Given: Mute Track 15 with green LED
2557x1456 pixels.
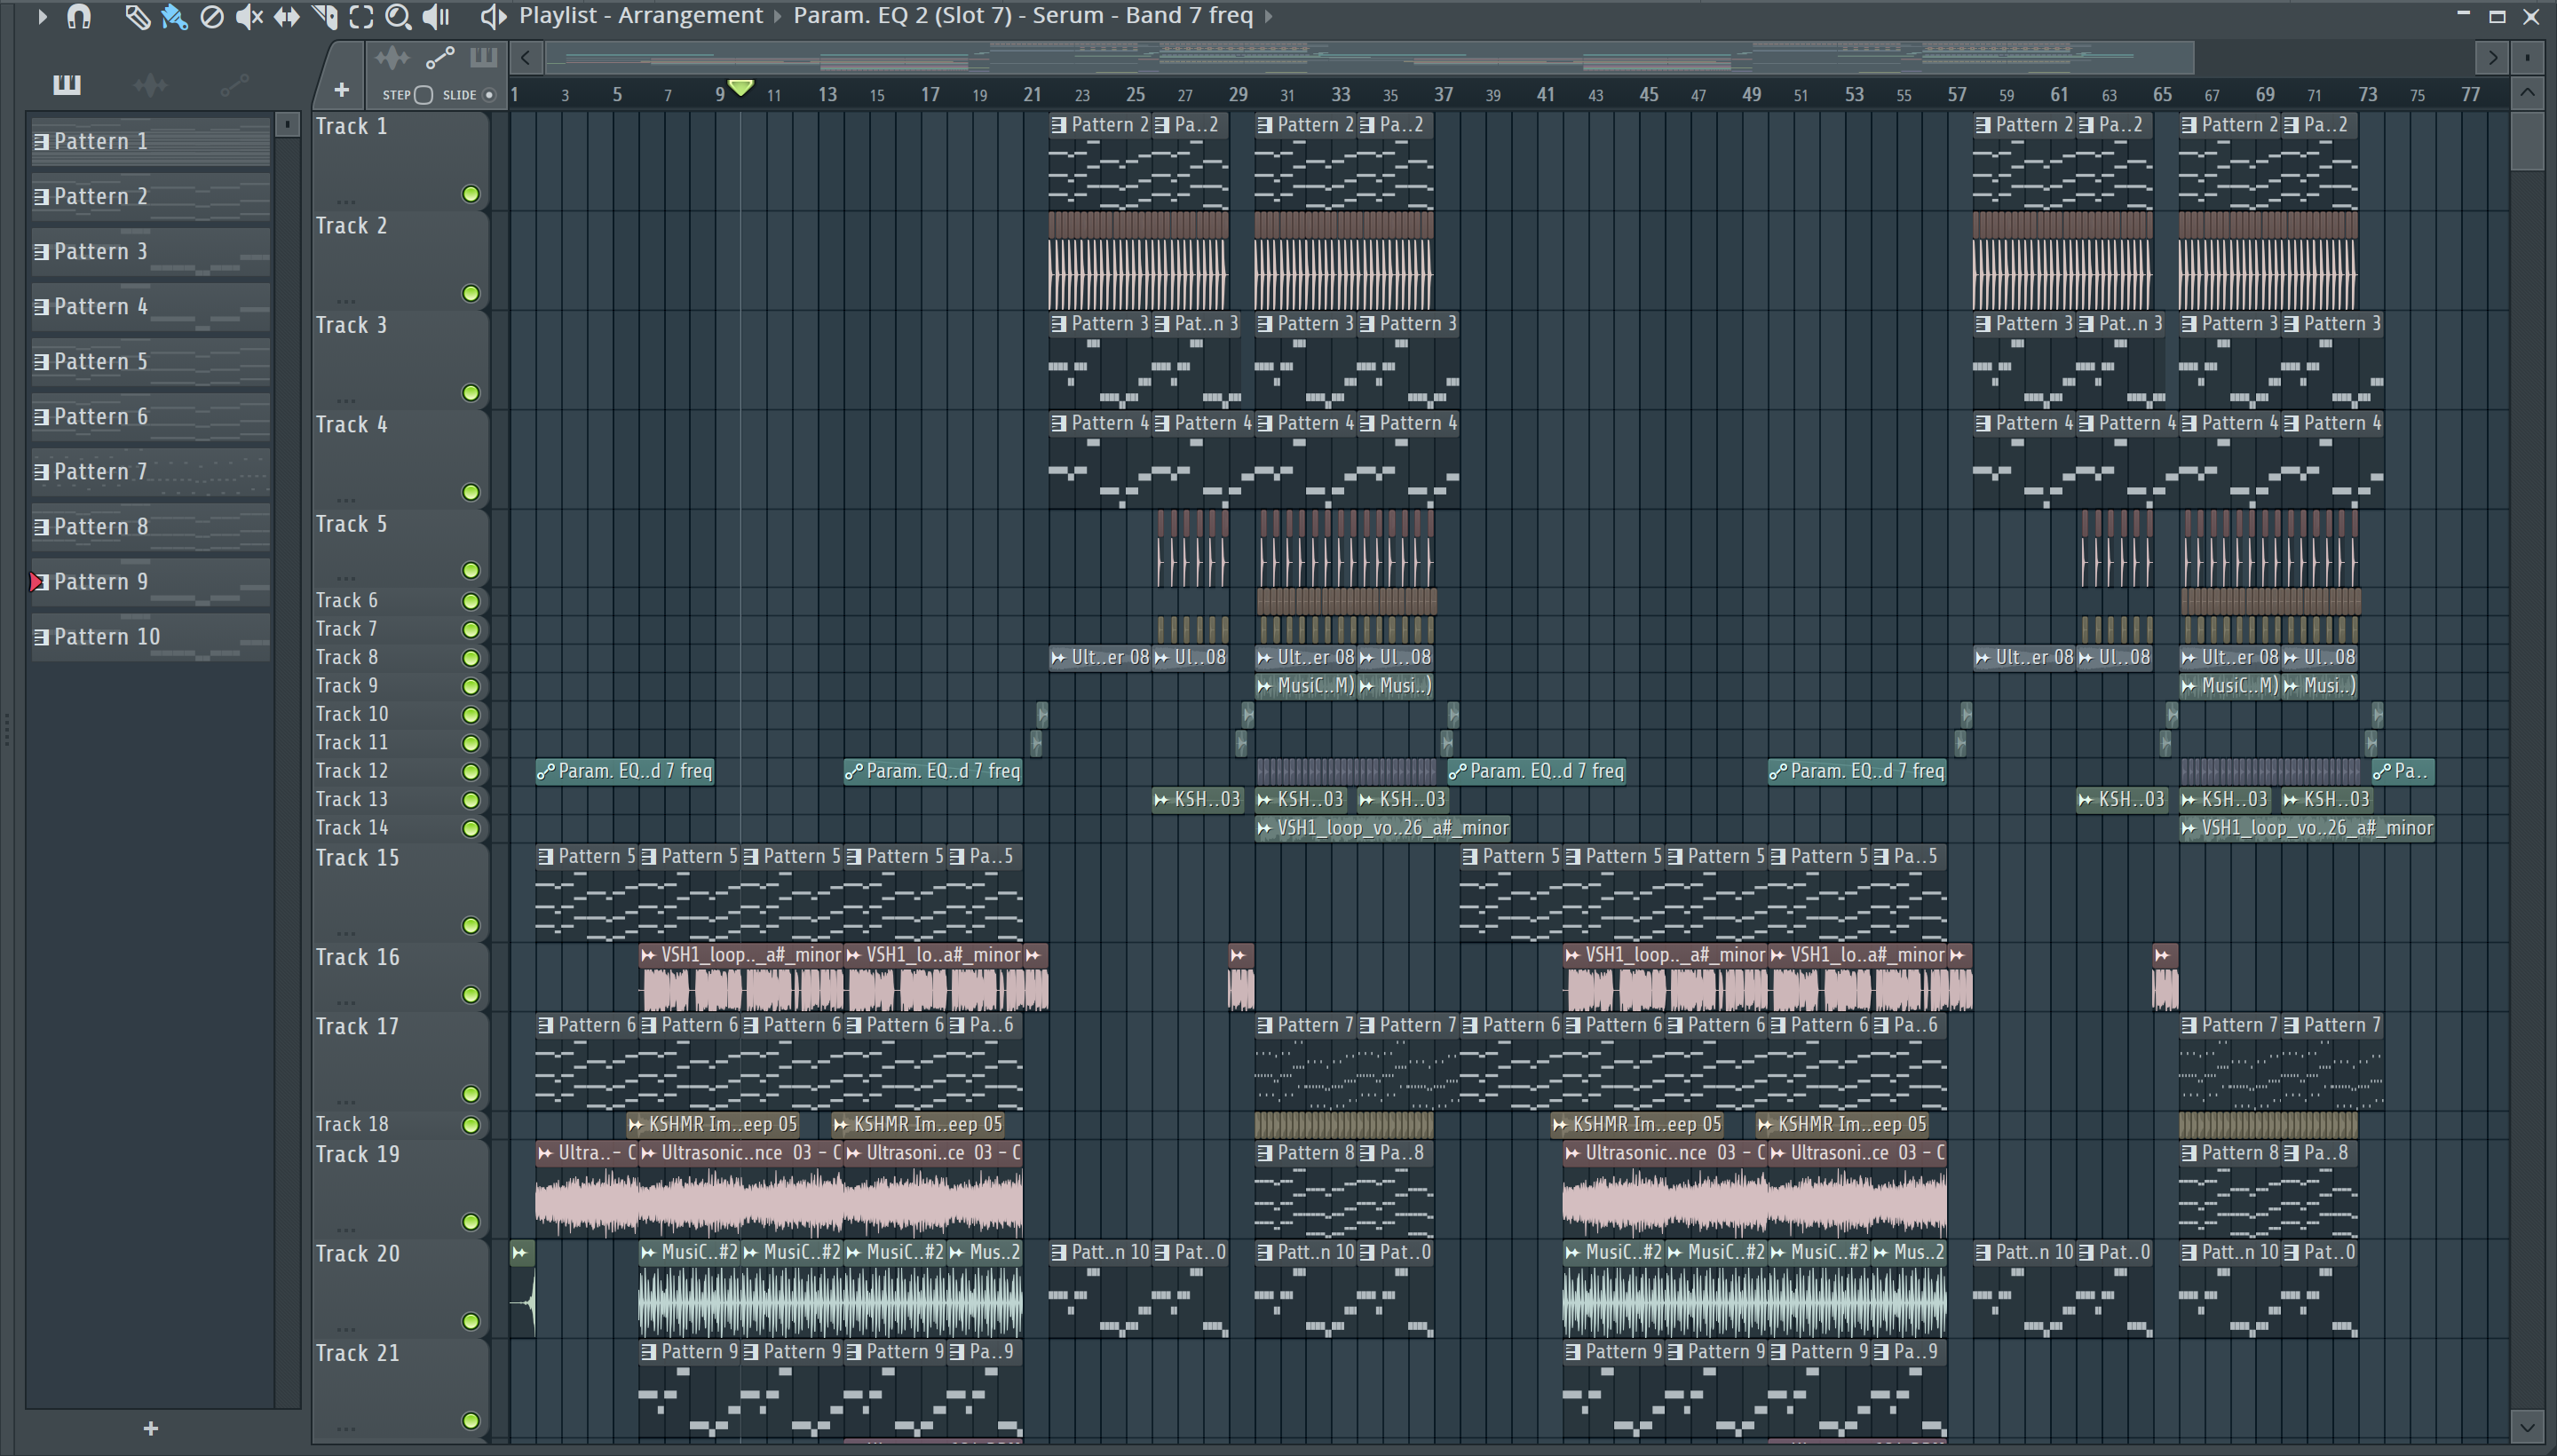Looking at the screenshot, I should (x=471, y=925).
